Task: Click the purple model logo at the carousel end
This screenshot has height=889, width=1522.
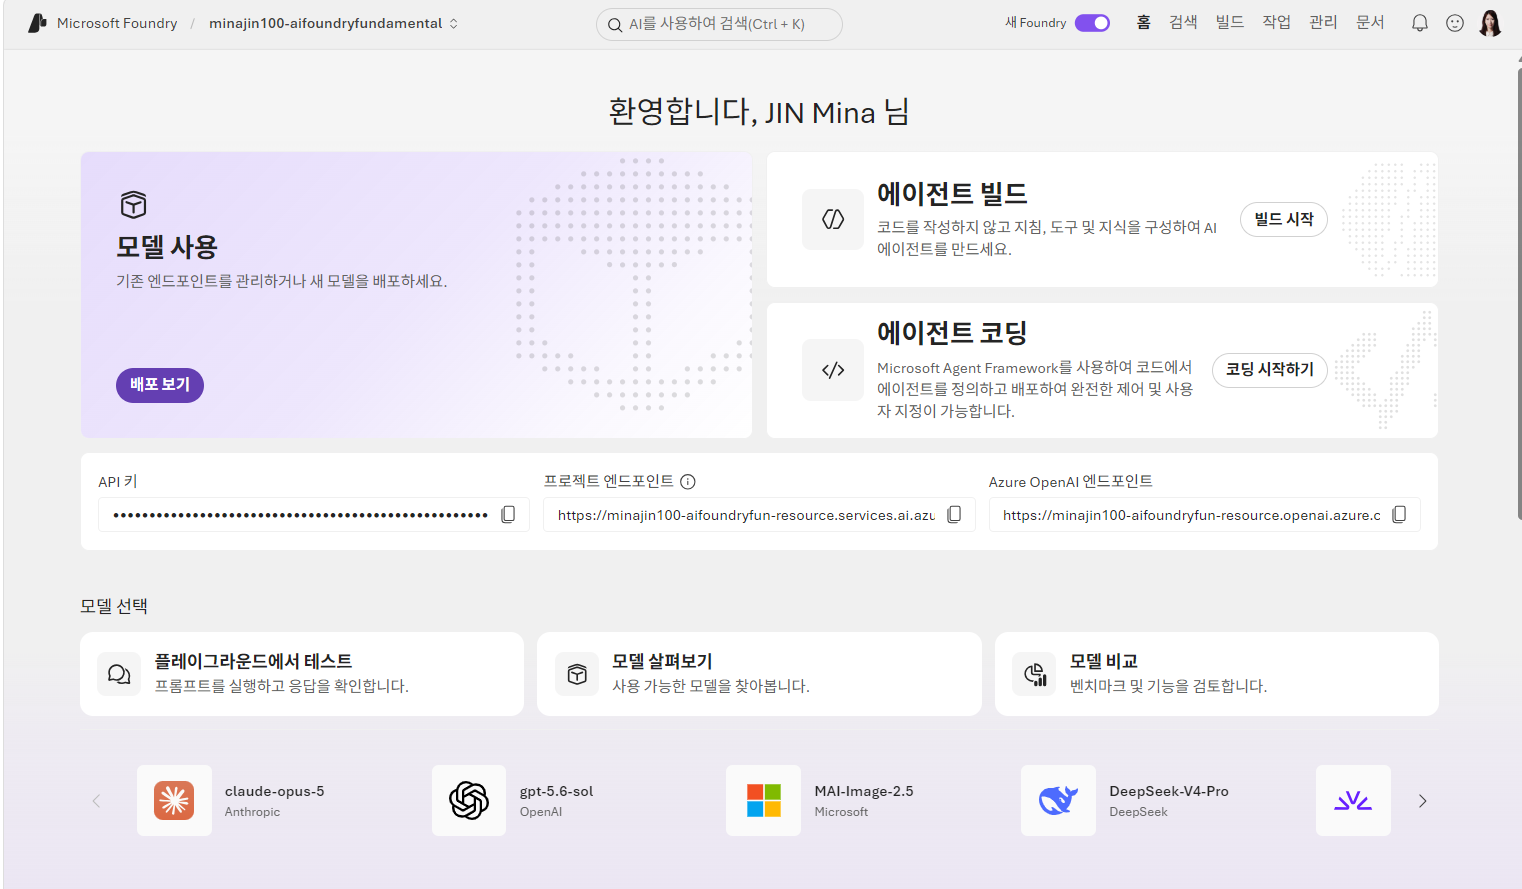Action: (x=1353, y=800)
